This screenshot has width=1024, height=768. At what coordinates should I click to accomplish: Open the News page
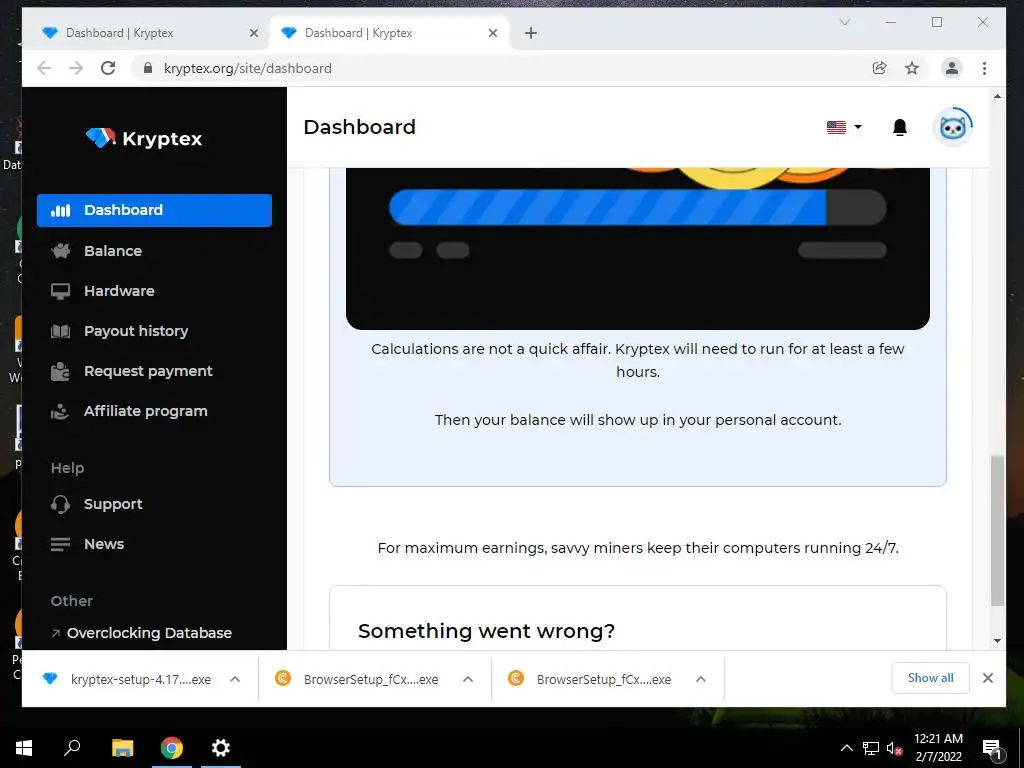point(104,544)
